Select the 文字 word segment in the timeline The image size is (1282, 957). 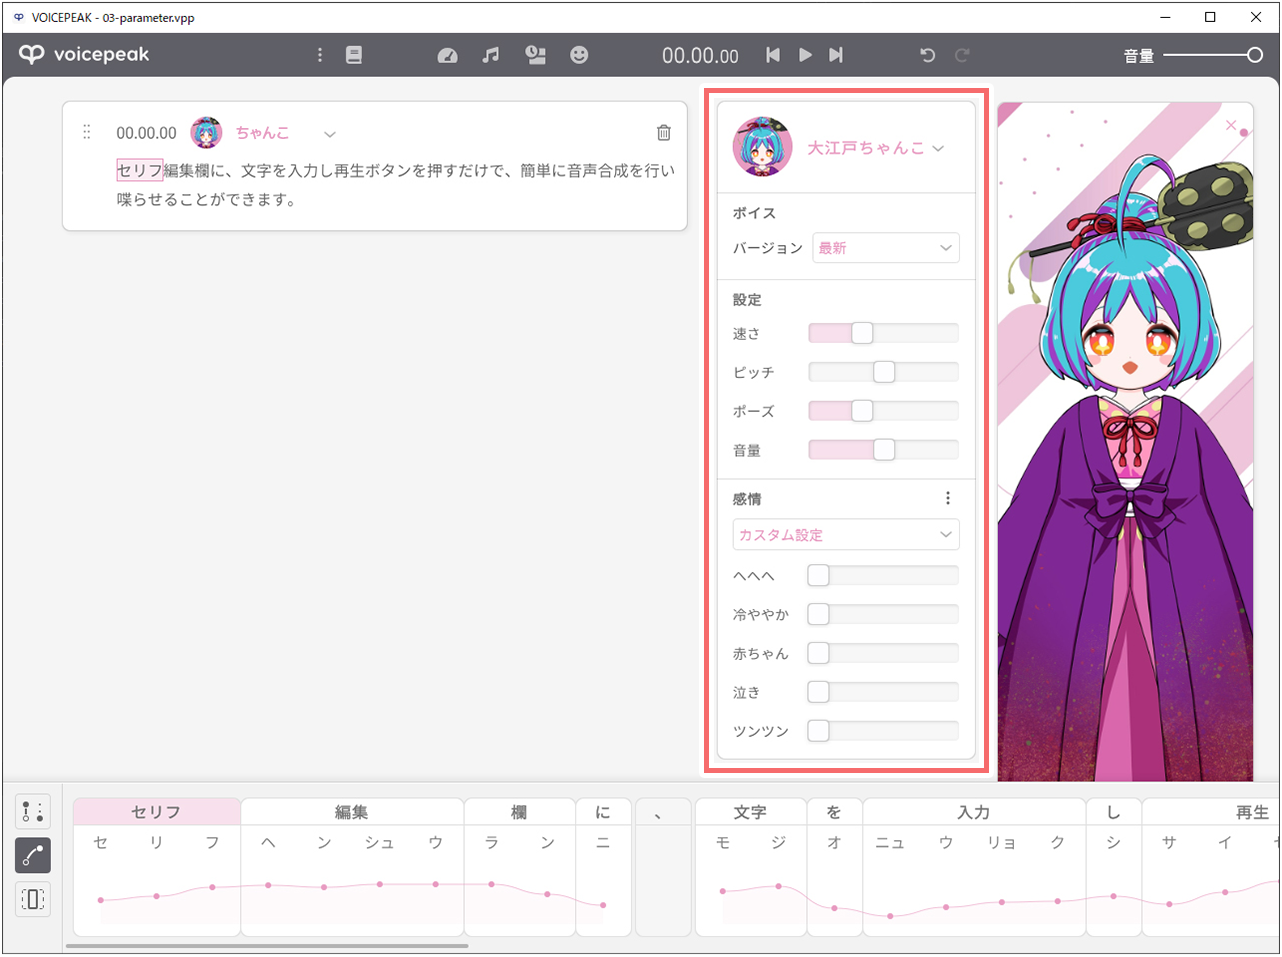[x=750, y=812]
